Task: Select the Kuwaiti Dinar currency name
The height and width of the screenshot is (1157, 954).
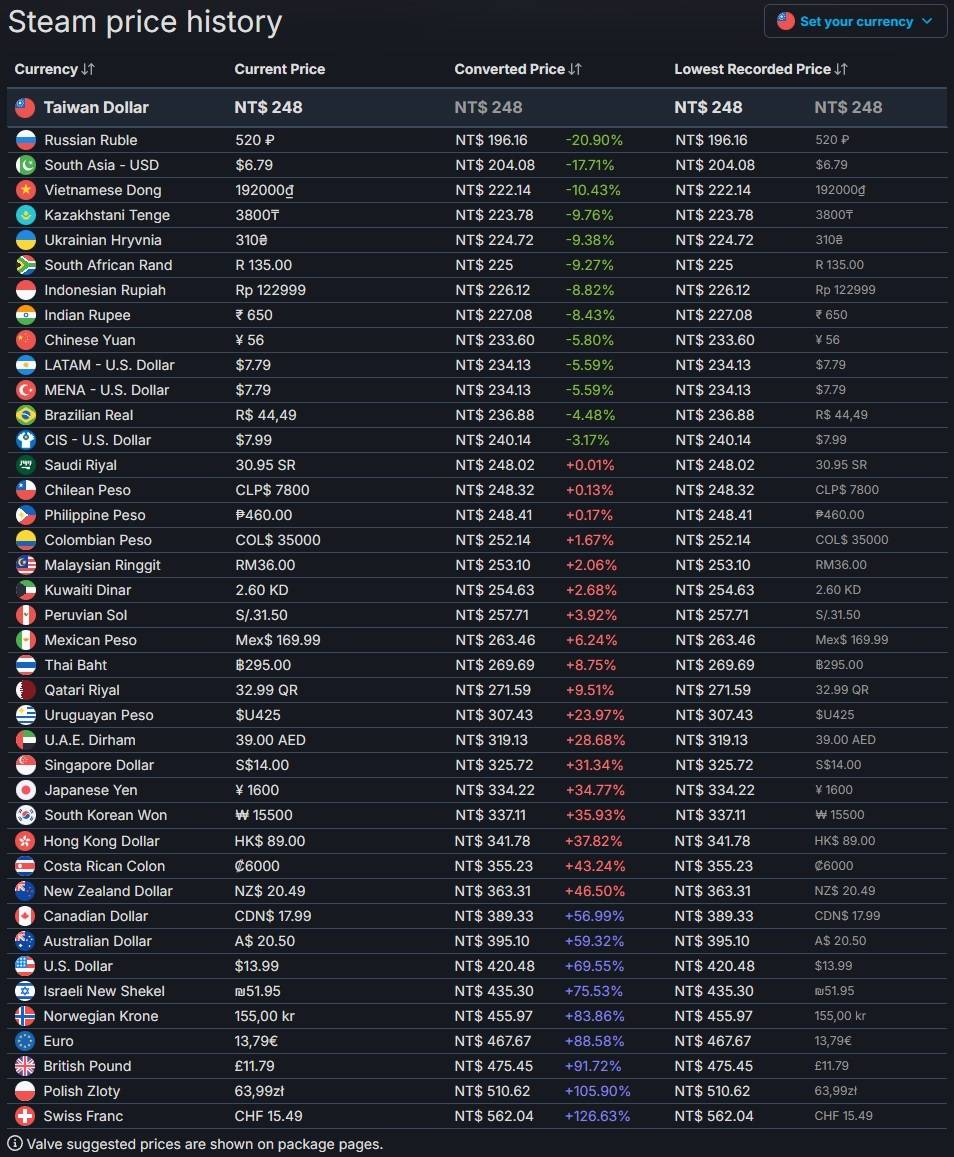Action: 88,590
